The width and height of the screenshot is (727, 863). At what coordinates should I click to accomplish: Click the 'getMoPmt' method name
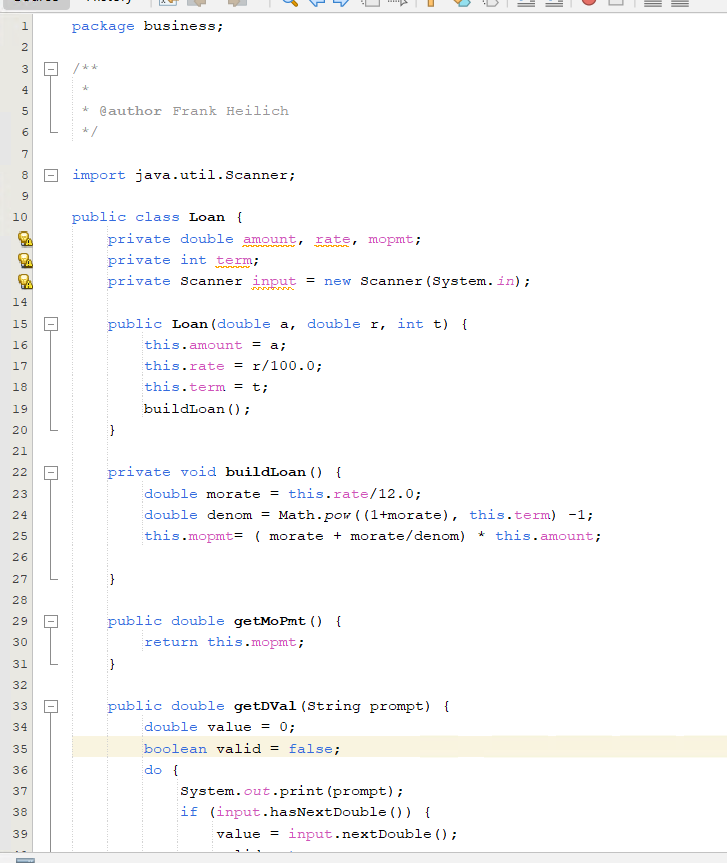[270, 621]
